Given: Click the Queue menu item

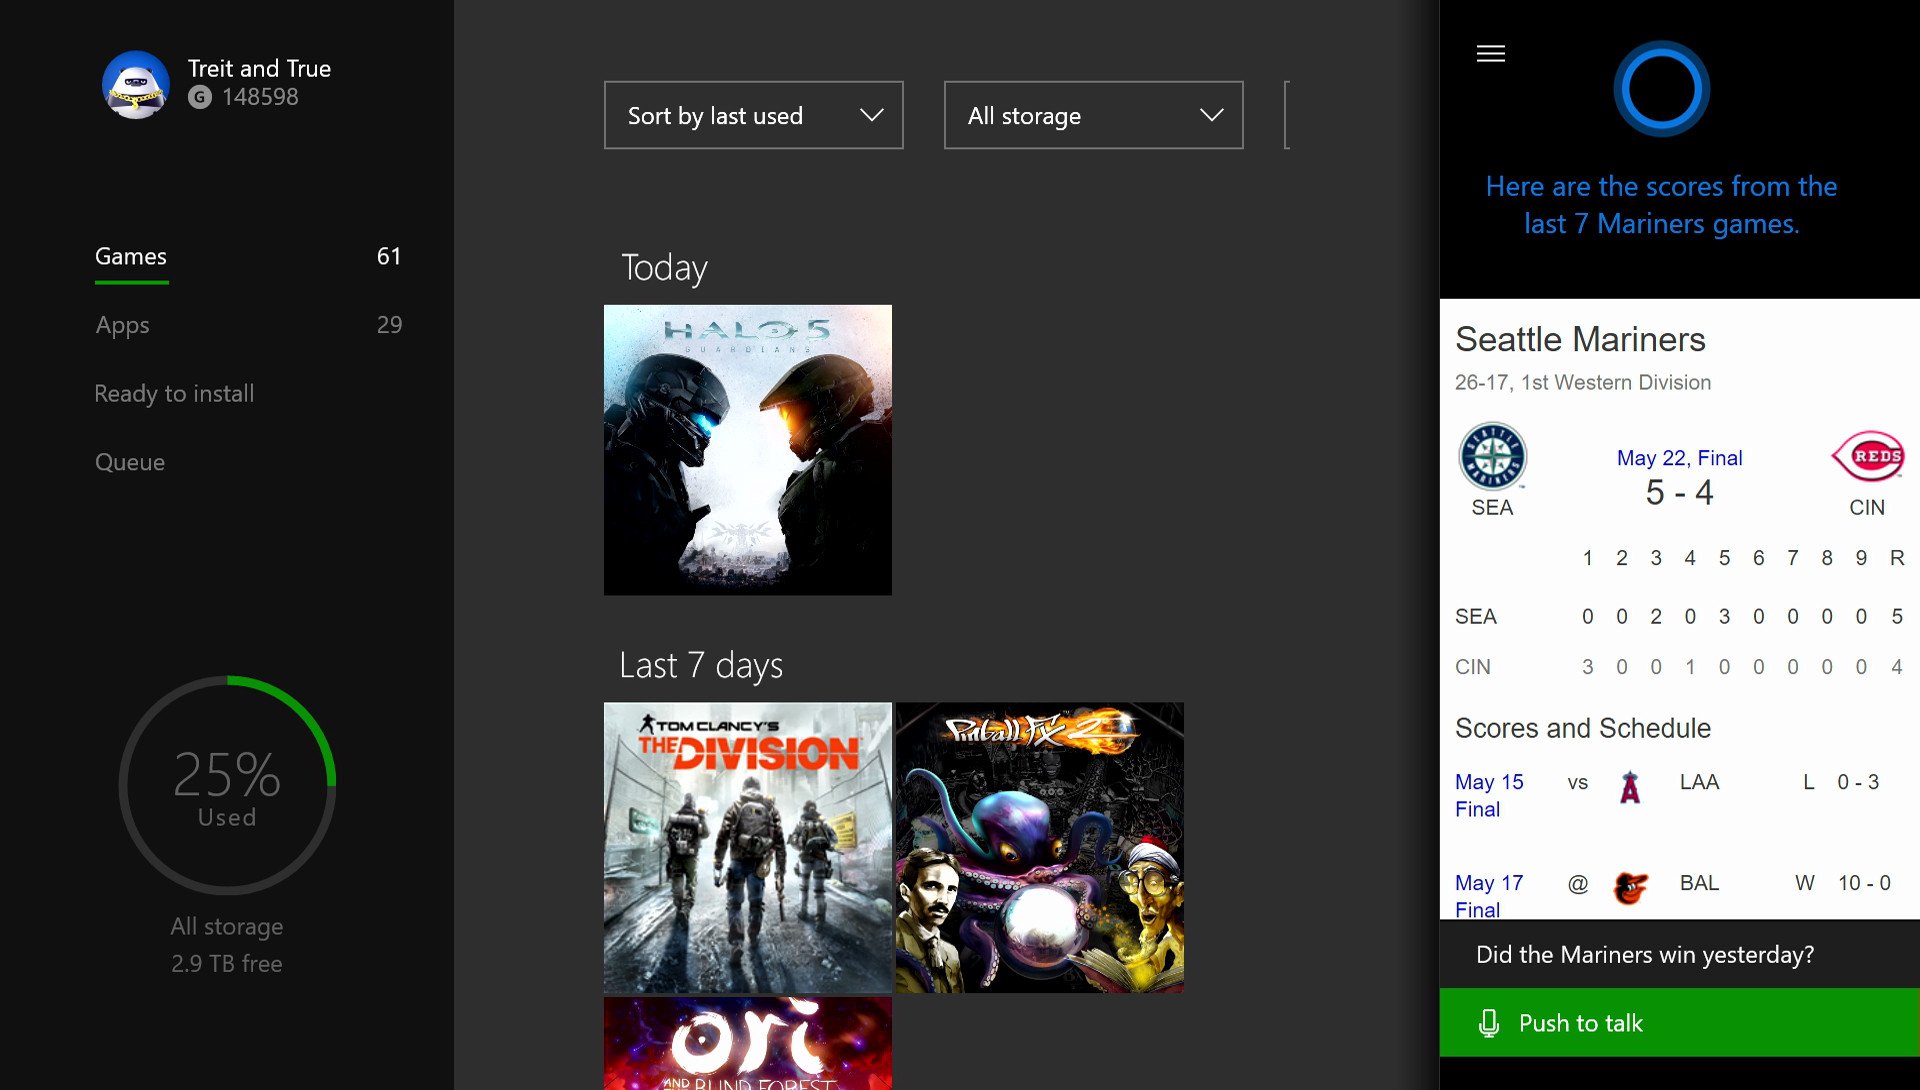Looking at the screenshot, I should (129, 460).
